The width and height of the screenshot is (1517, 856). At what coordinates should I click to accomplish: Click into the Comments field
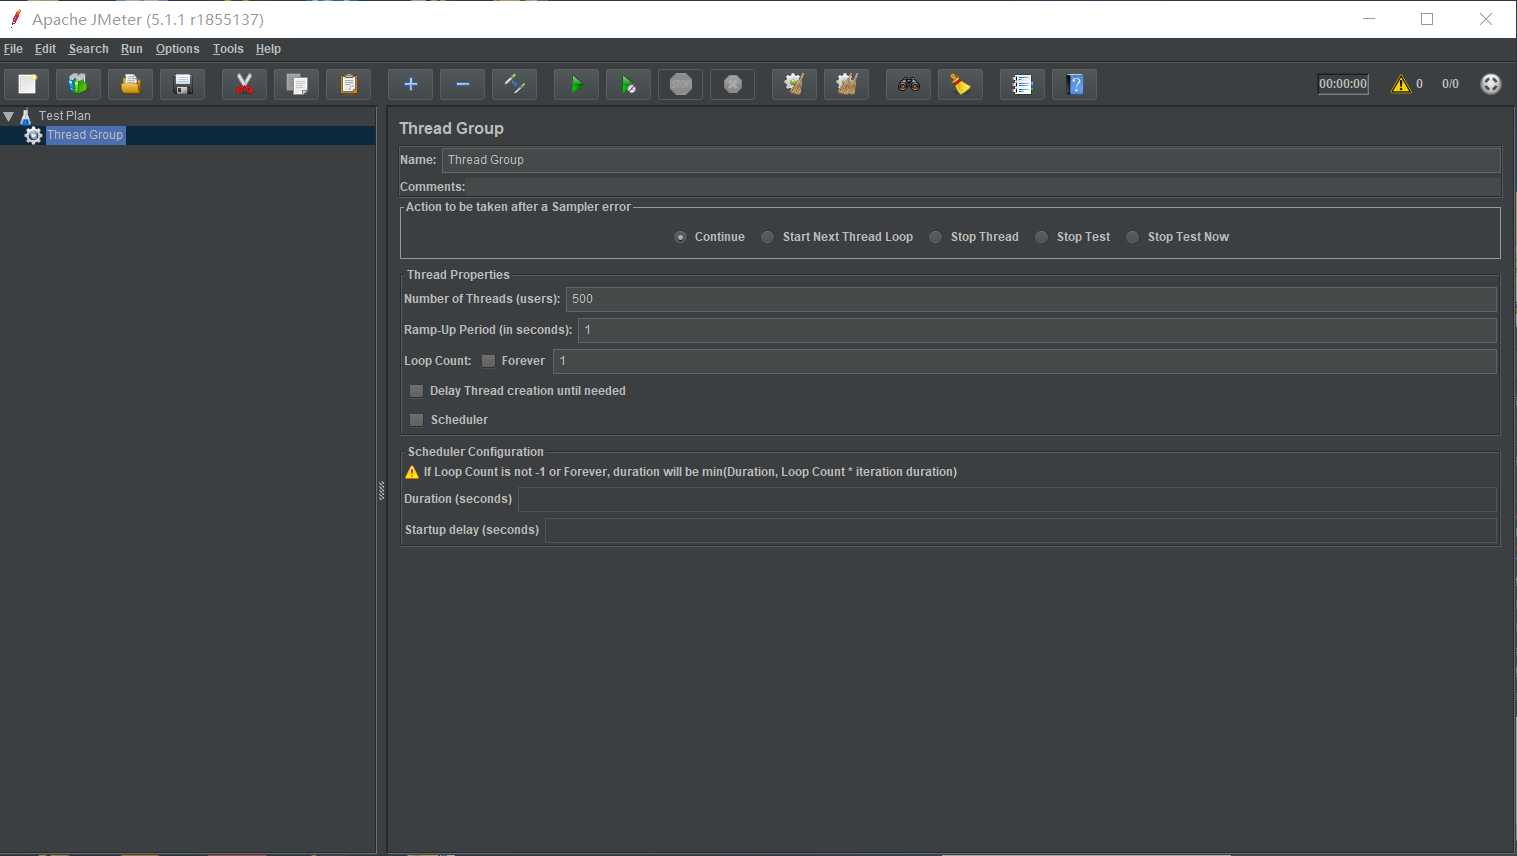984,187
